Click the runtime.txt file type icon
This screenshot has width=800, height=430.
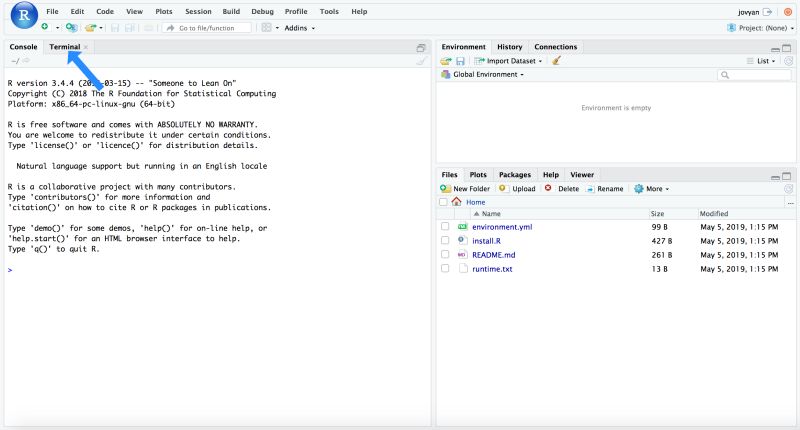pyautogui.click(x=463, y=268)
